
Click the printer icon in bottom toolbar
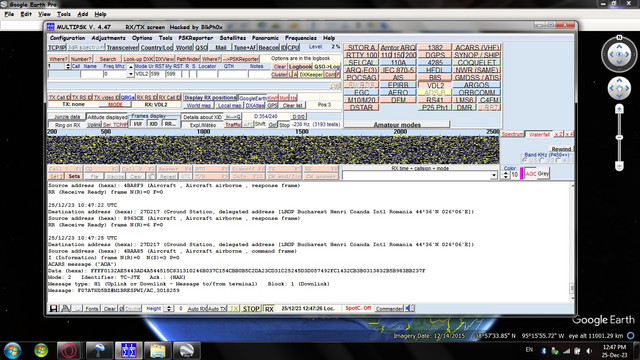[x=65, y=309]
